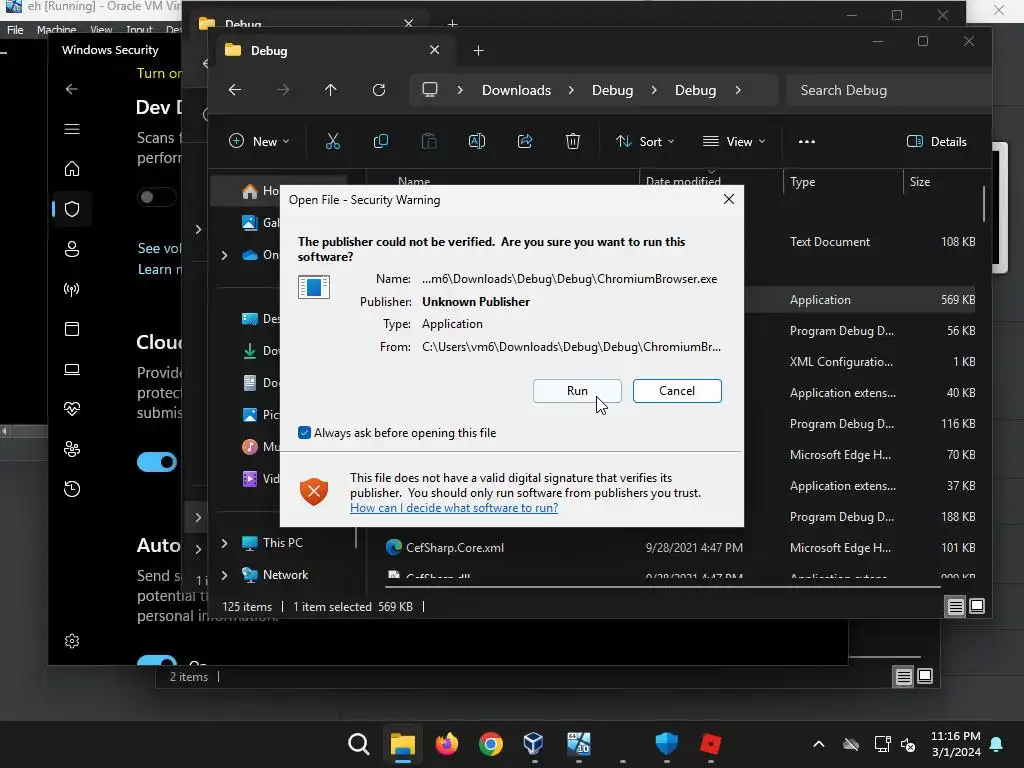Click the Paste clipboard icon
This screenshot has width=1024, height=768.
[428, 141]
